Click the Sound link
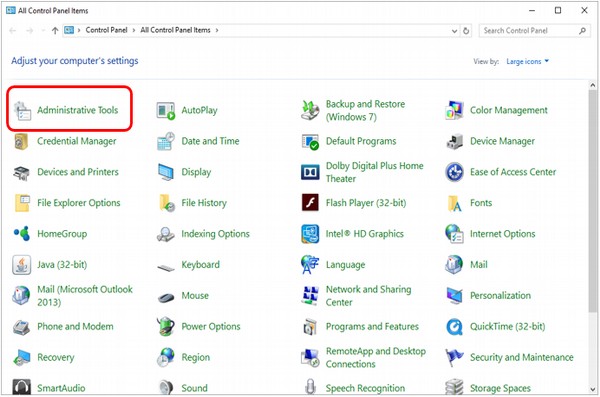The height and width of the screenshot is (397, 600). coord(194,388)
